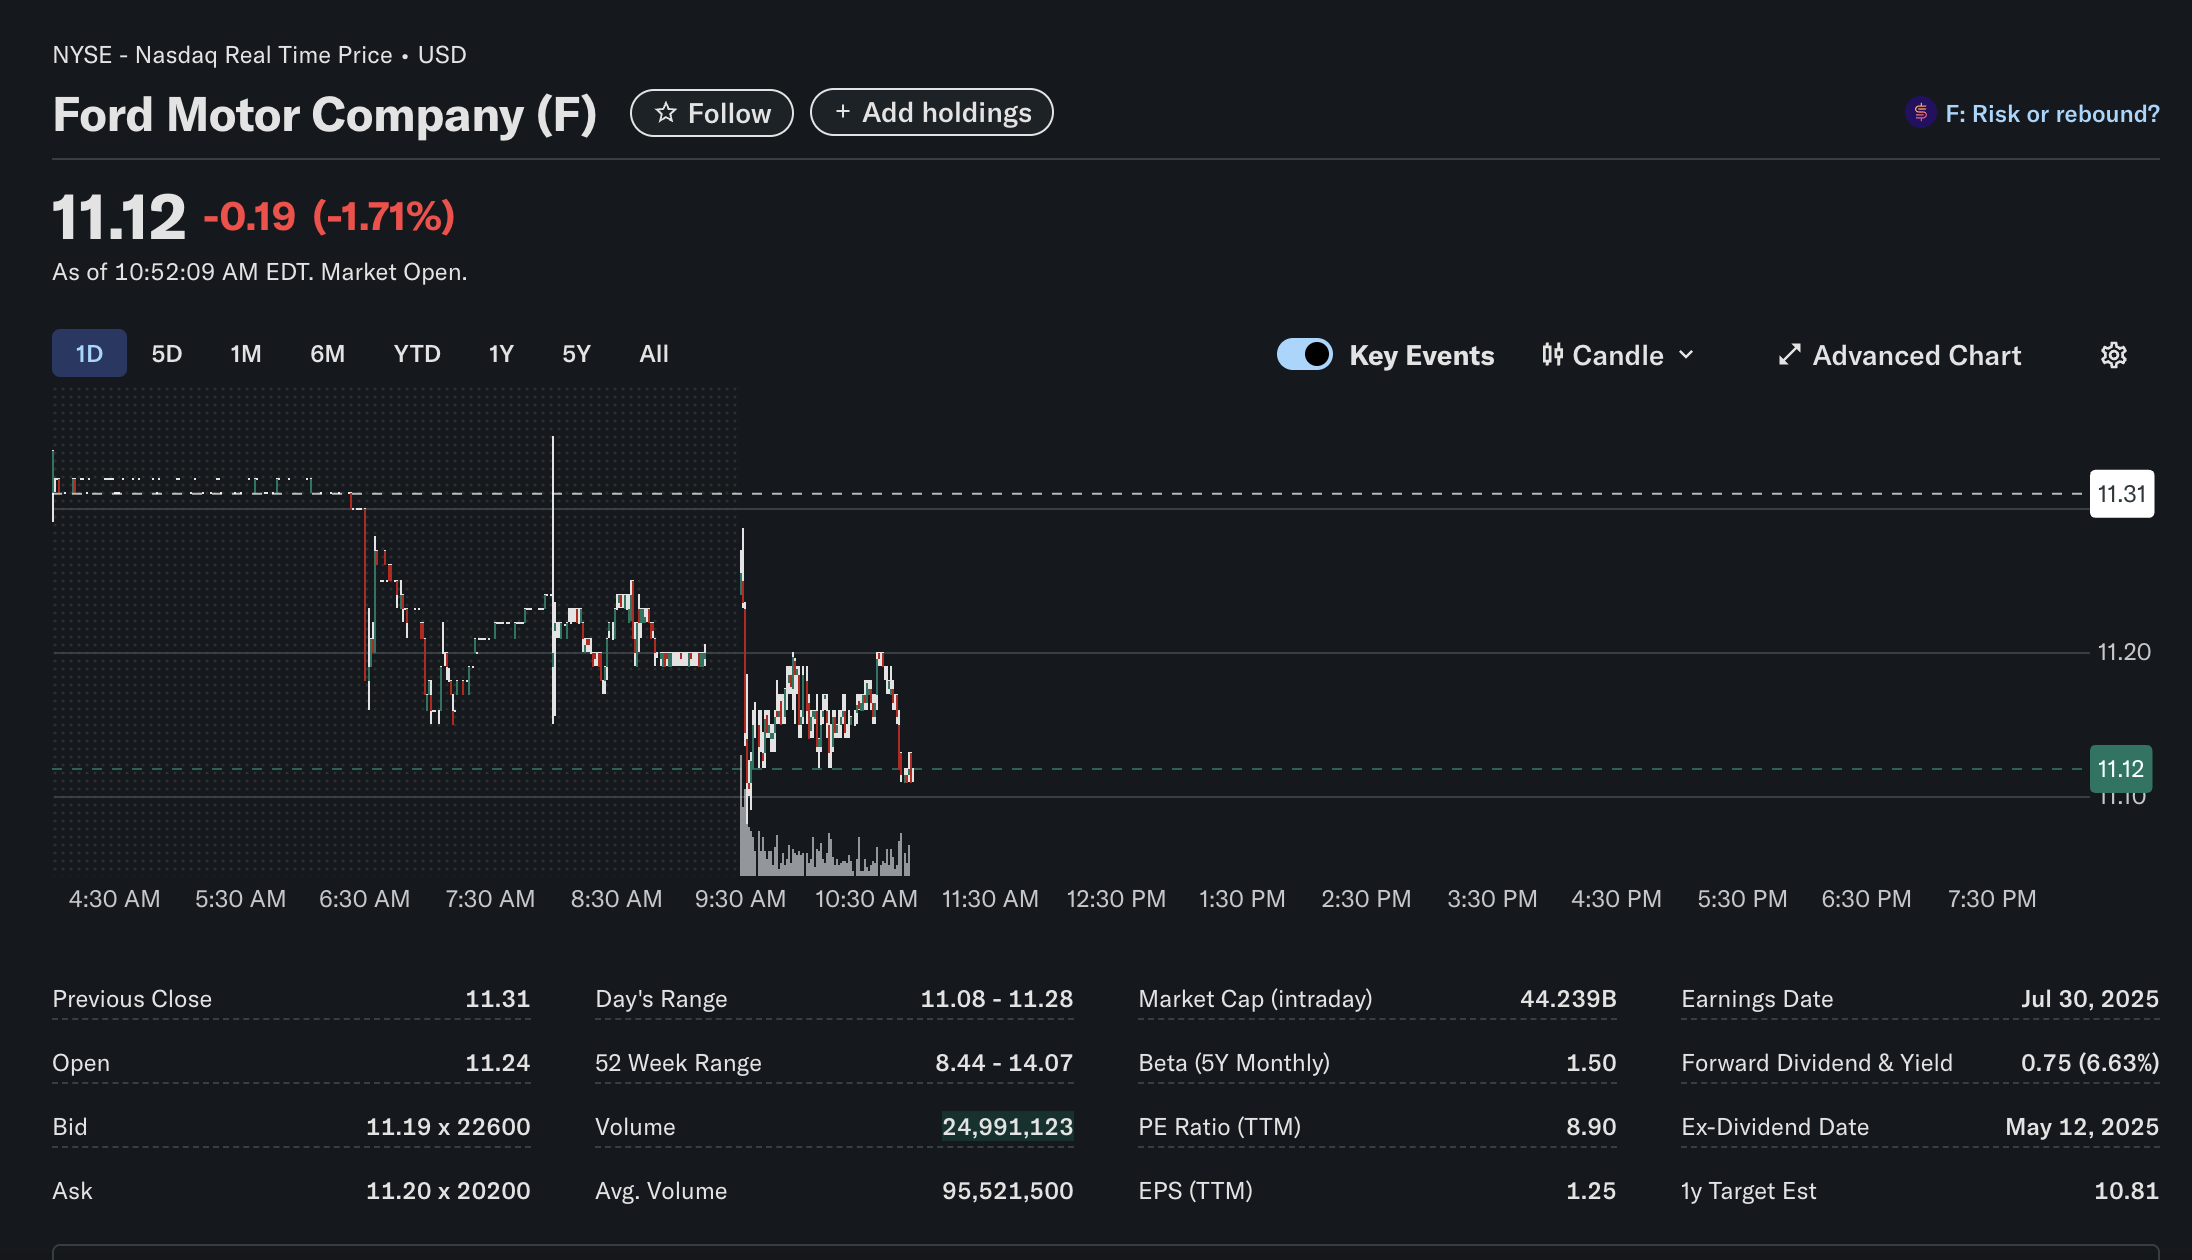Click the Earnings Date Jul 30, 2025
This screenshot has height=1260, width=2192.
pos(2090,999)
